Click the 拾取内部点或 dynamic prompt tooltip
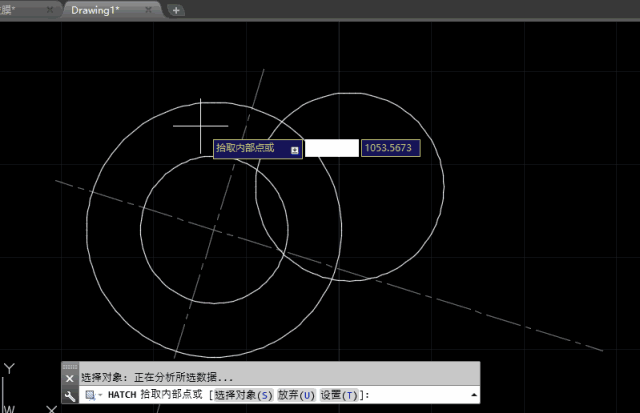 point(250,148)
